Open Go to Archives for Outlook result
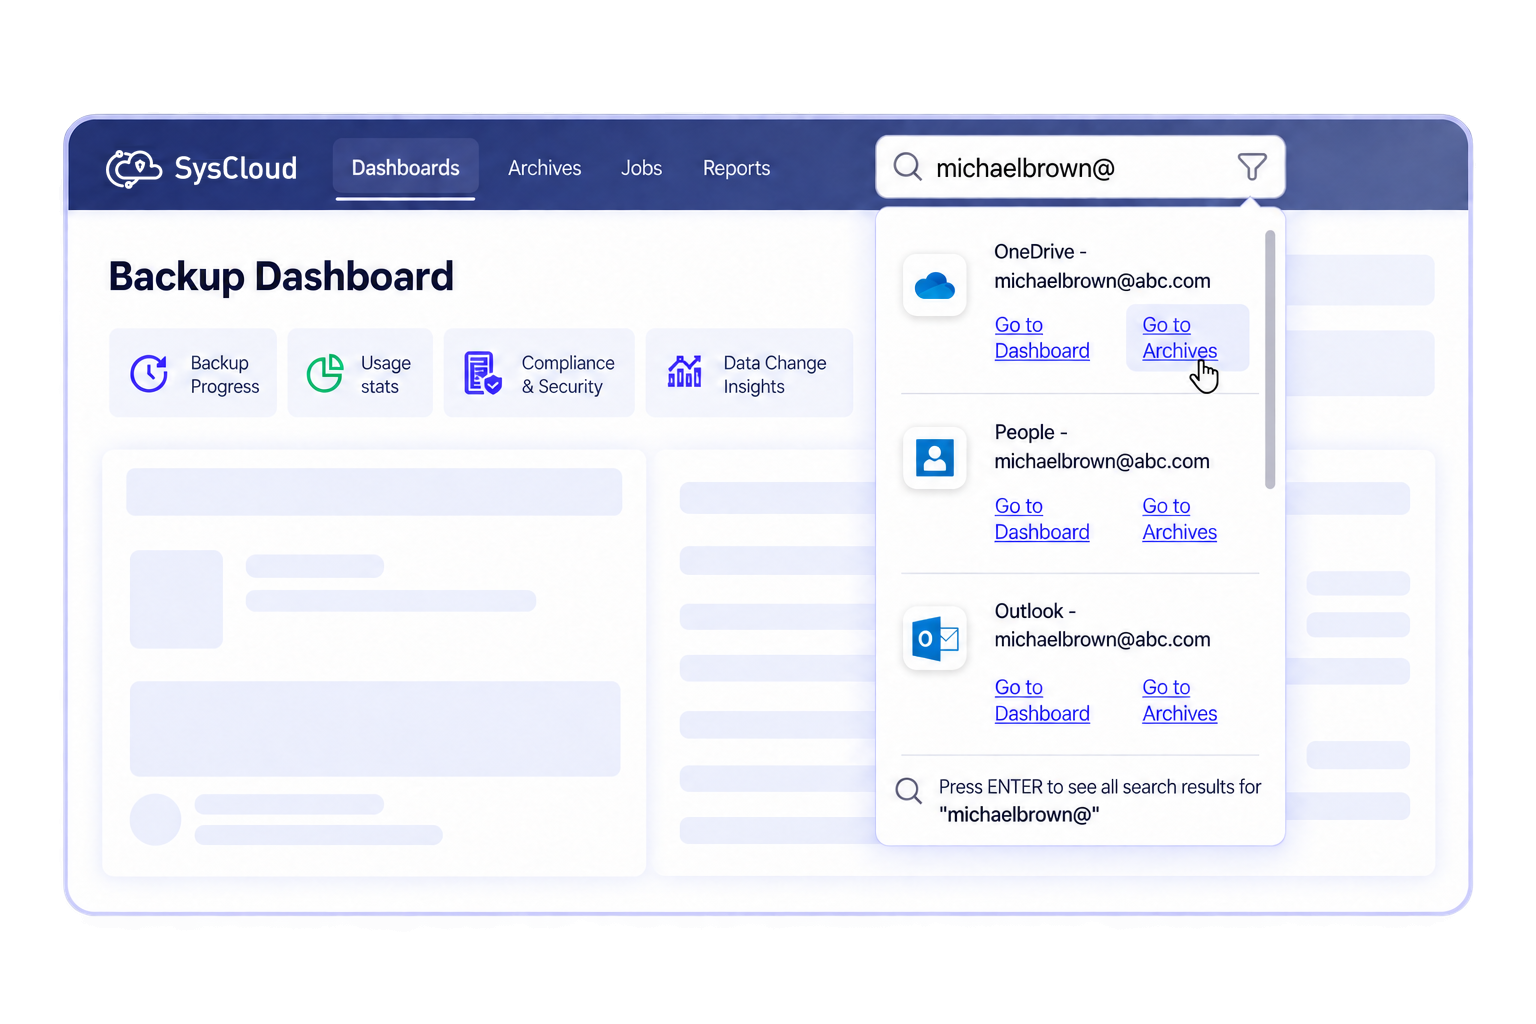Image resolution: width=1536 pixels, height=1024 pixels. coord(1180,700)
